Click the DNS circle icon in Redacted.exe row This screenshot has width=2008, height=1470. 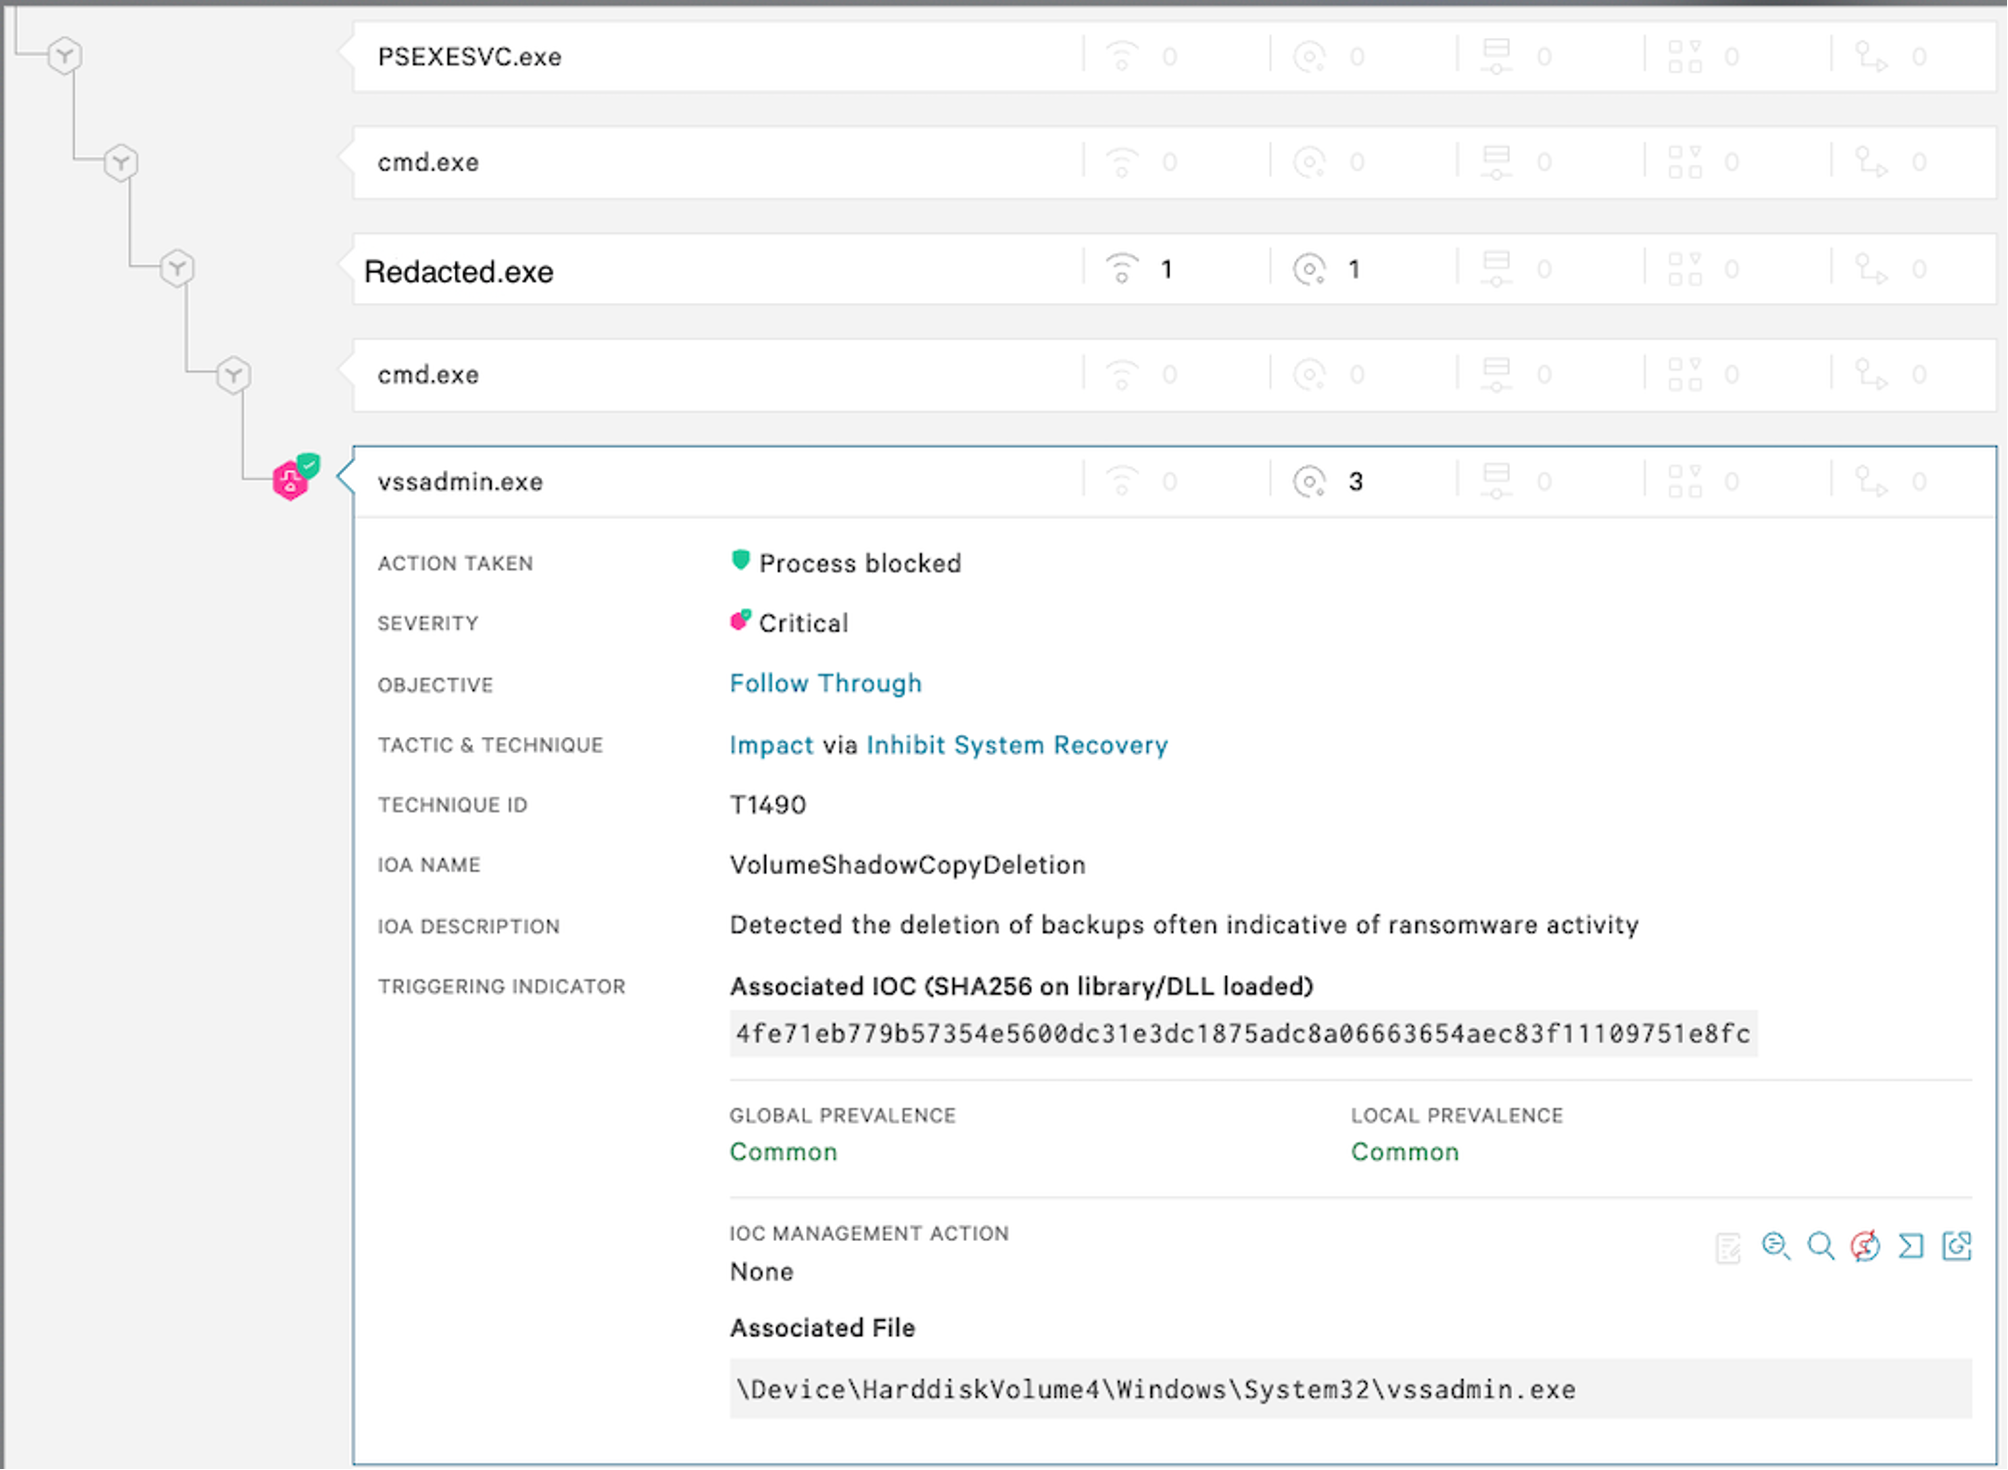tap(1309, 269)
